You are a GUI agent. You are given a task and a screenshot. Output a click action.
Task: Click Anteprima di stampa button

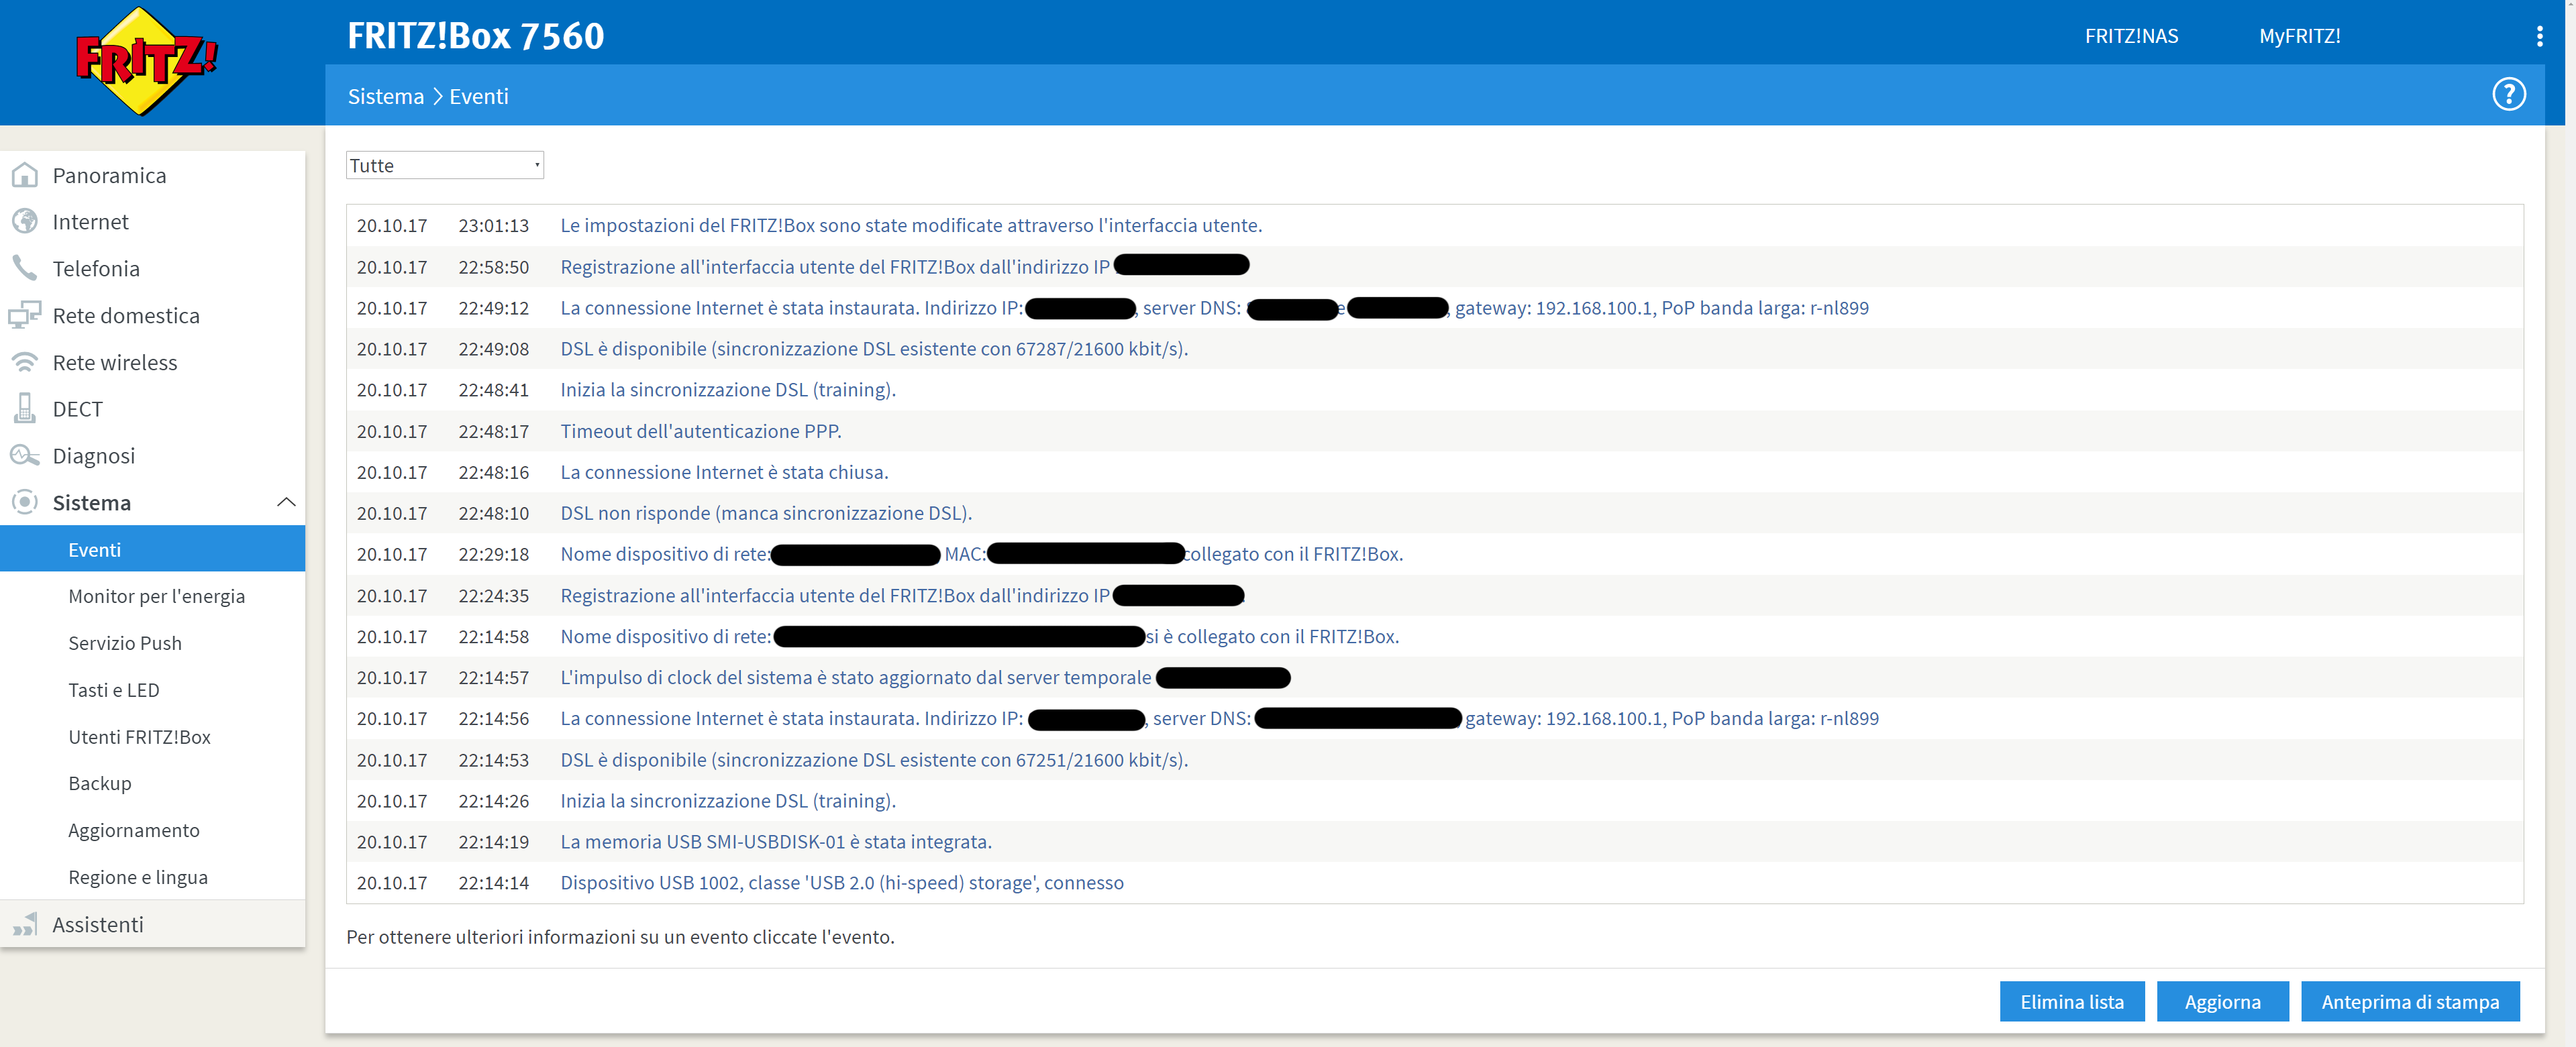2409,1001
